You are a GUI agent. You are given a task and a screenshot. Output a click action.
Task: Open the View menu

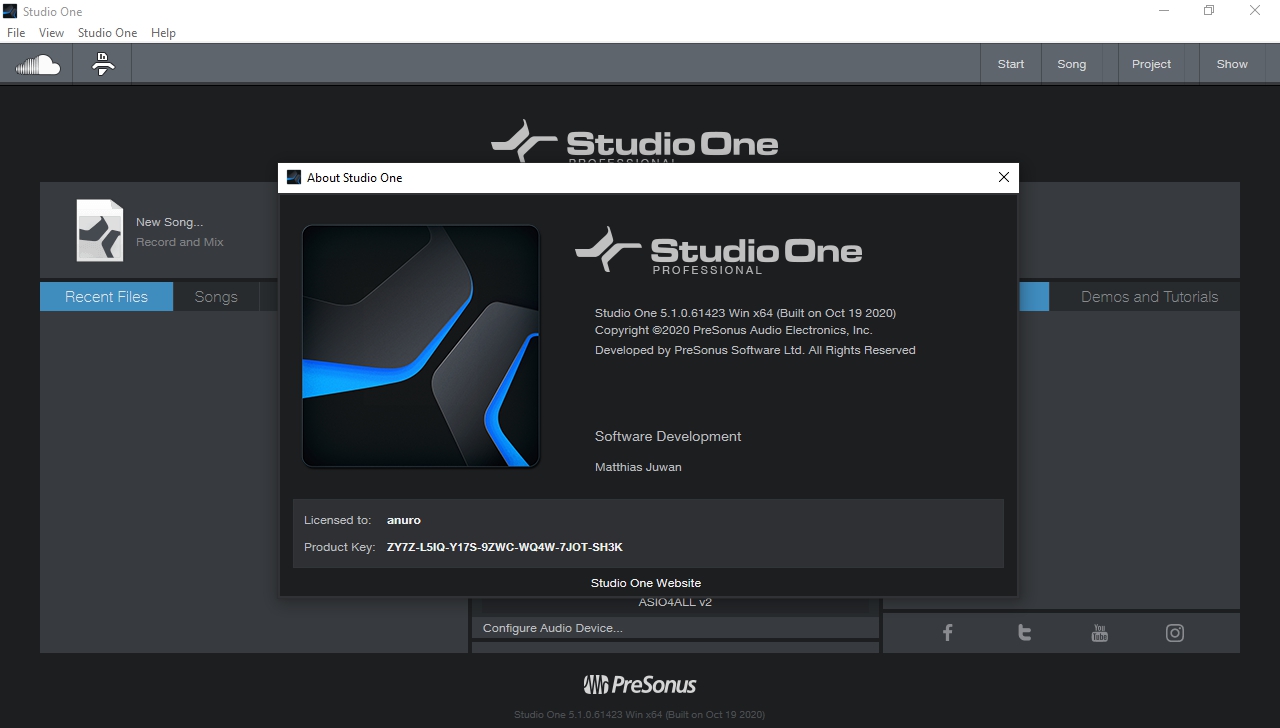51,33
